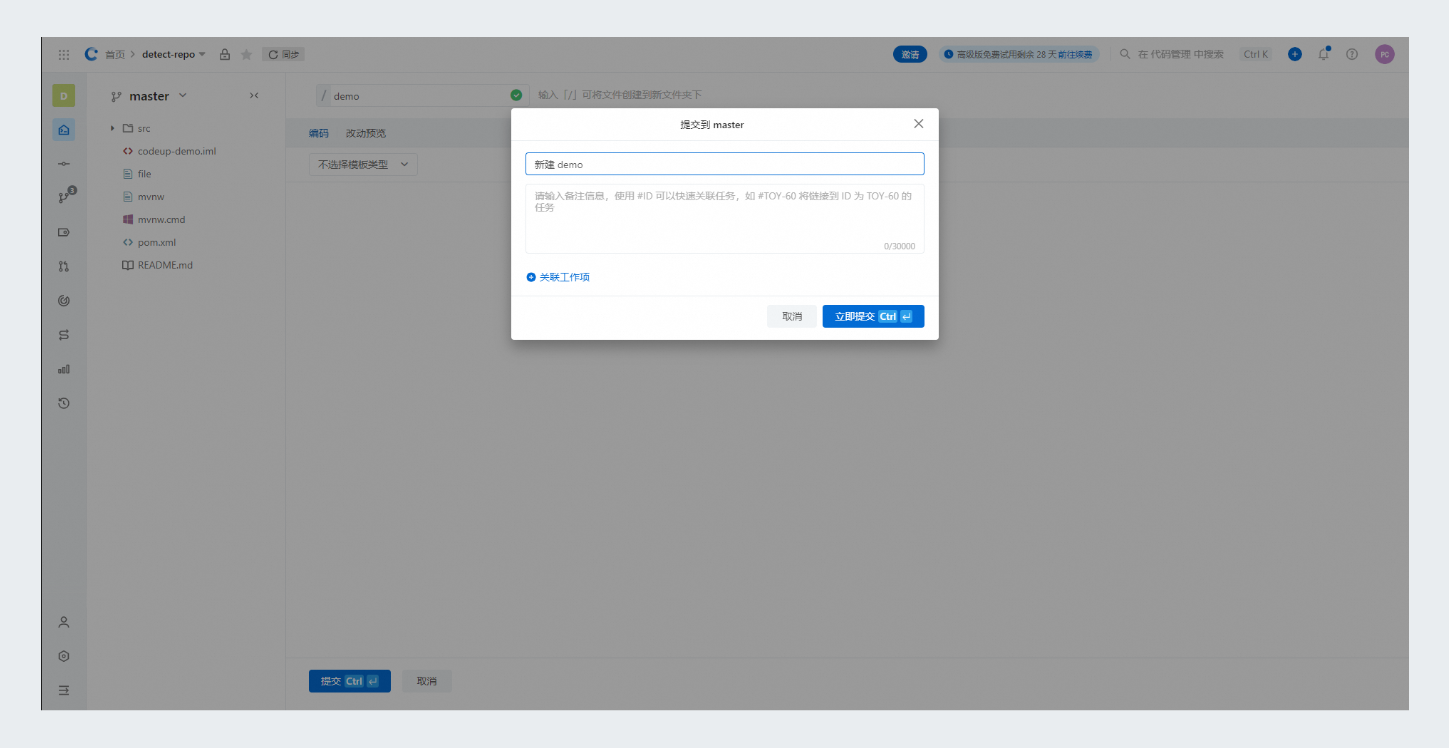Viewport: 1449px width, 748px height.
Task: Open the compare sidebar icon
Action: (64, 335)
